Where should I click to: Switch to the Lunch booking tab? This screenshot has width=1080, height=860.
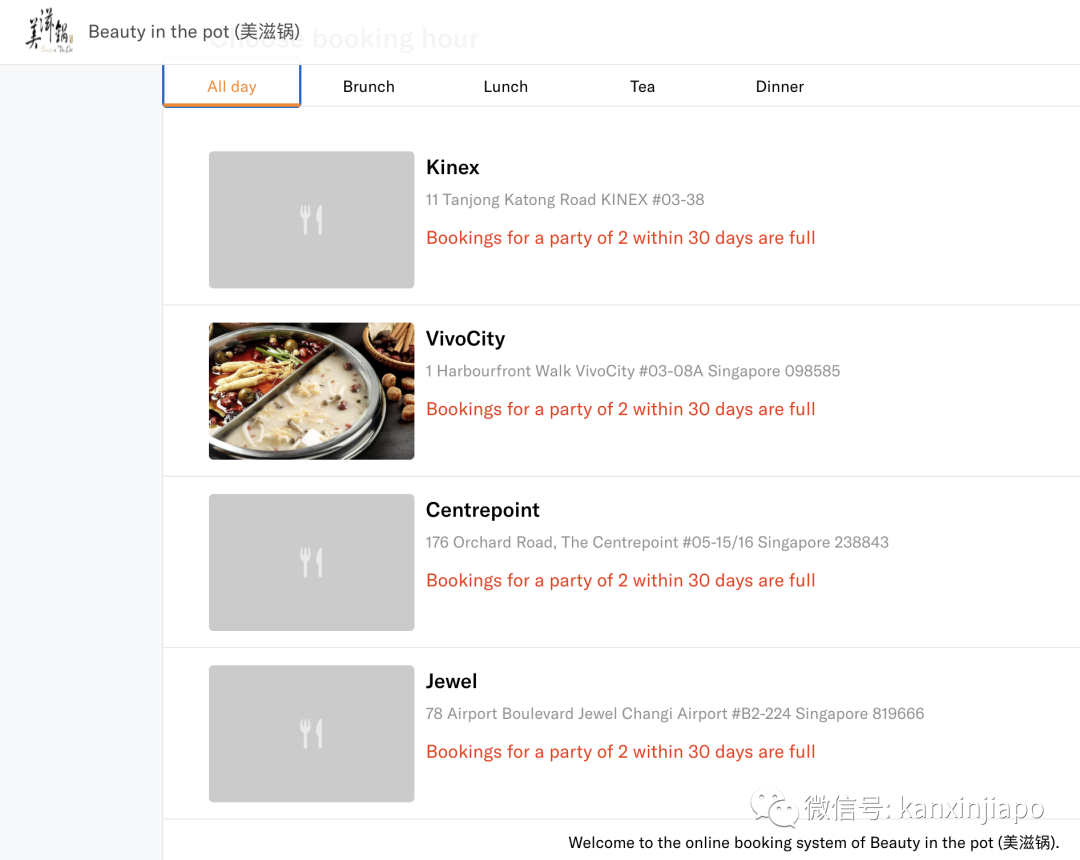(505, 87)
